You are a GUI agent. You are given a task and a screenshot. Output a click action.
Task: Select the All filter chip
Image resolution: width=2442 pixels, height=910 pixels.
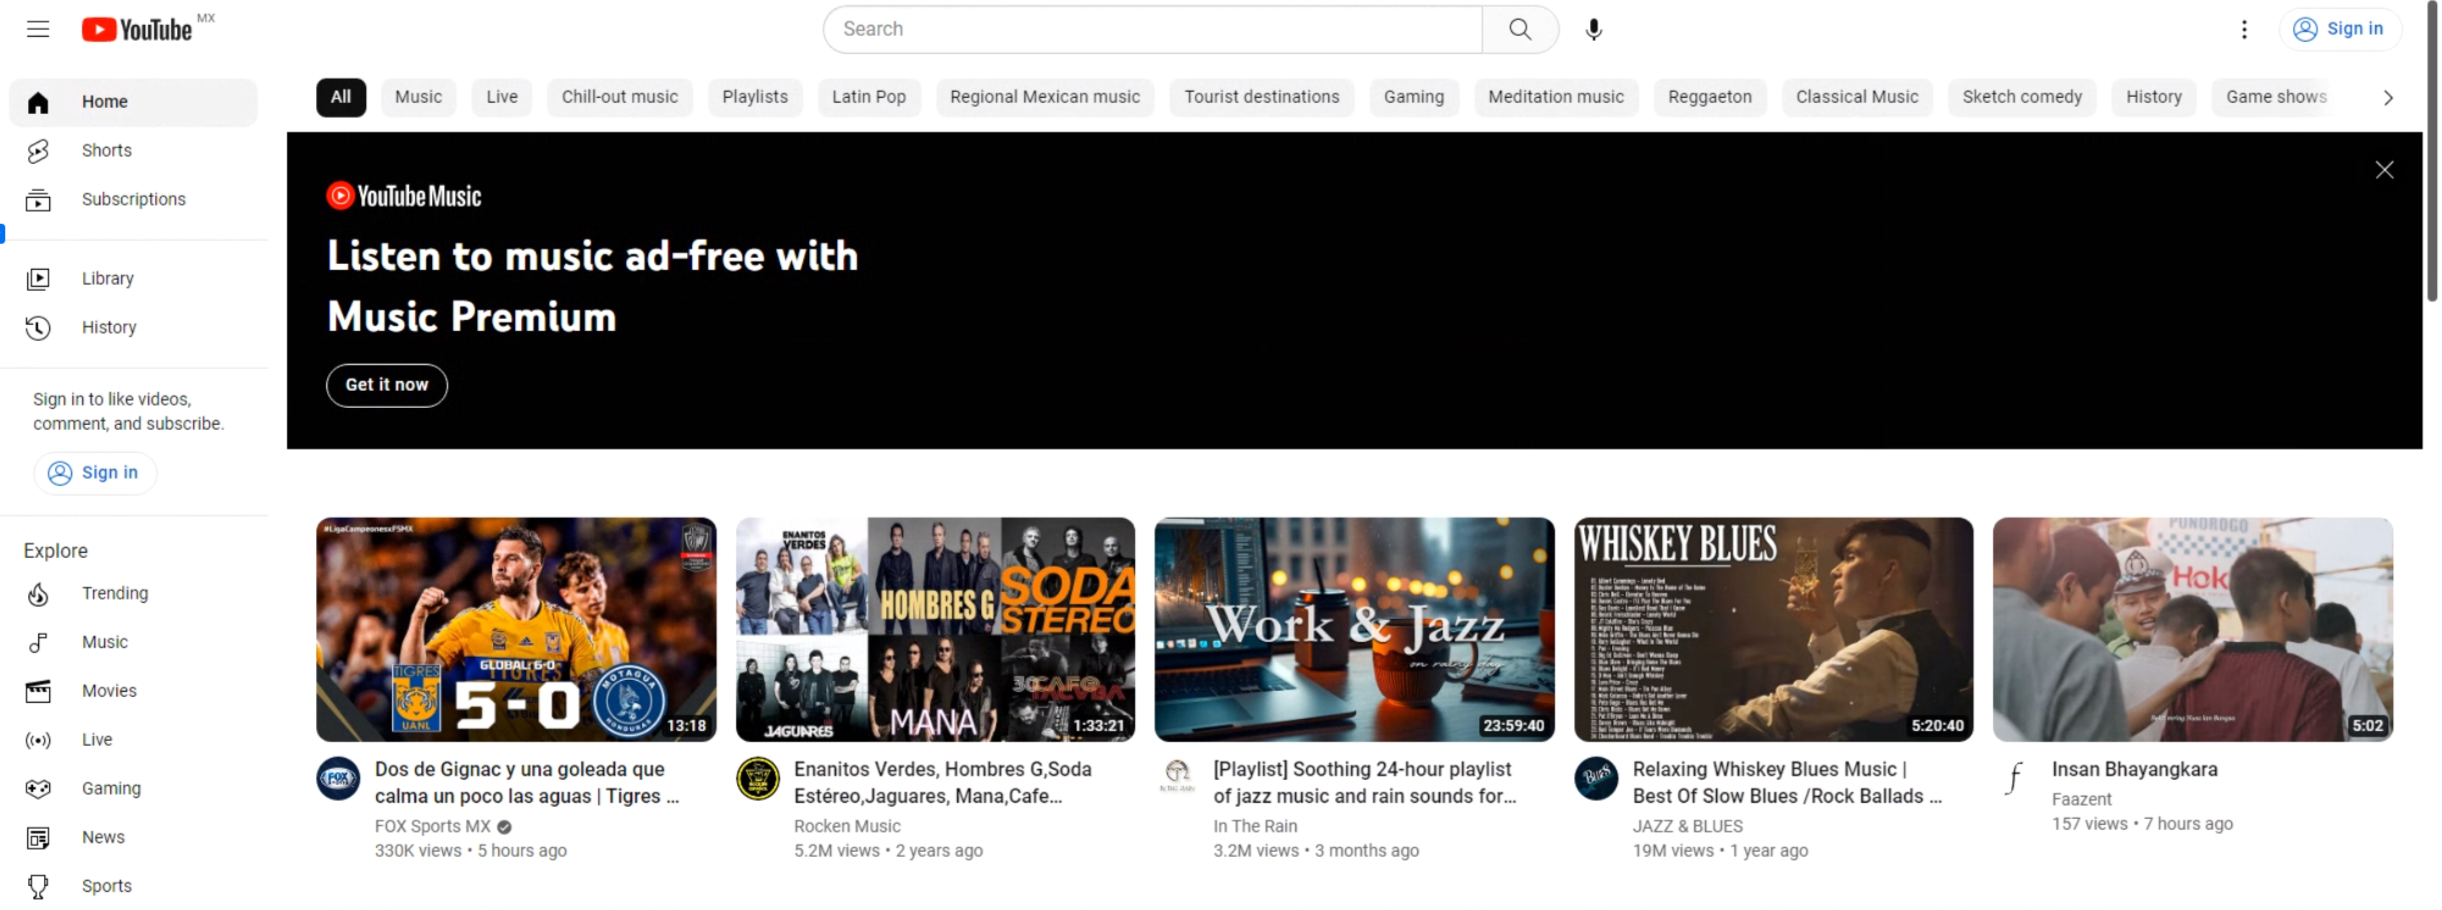(341, 97)
